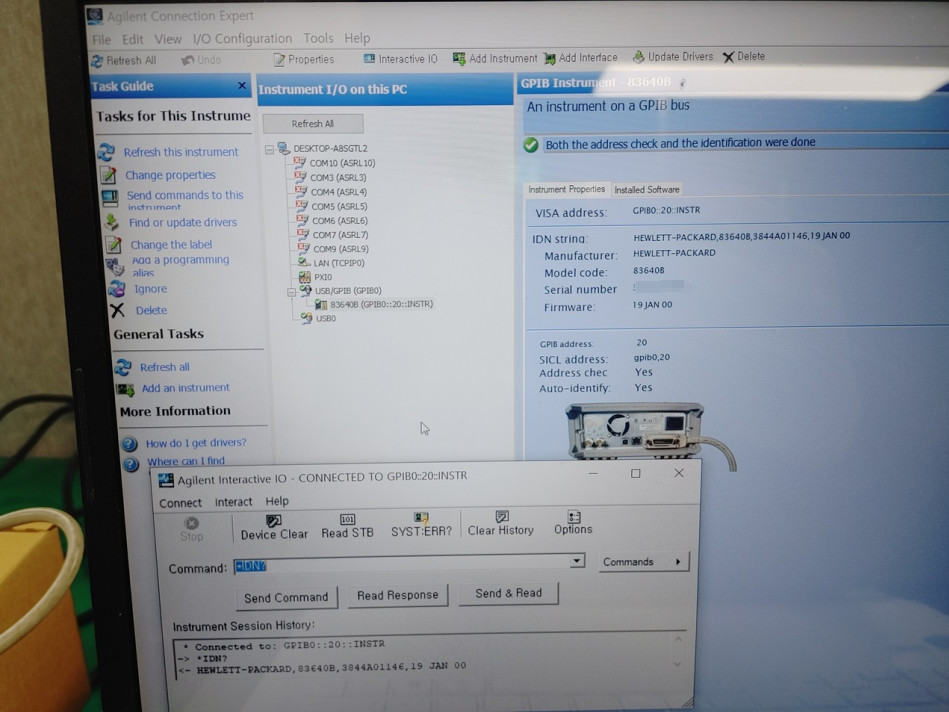
Task: Click Find or update drivers icon
Action: coord(112,222)
